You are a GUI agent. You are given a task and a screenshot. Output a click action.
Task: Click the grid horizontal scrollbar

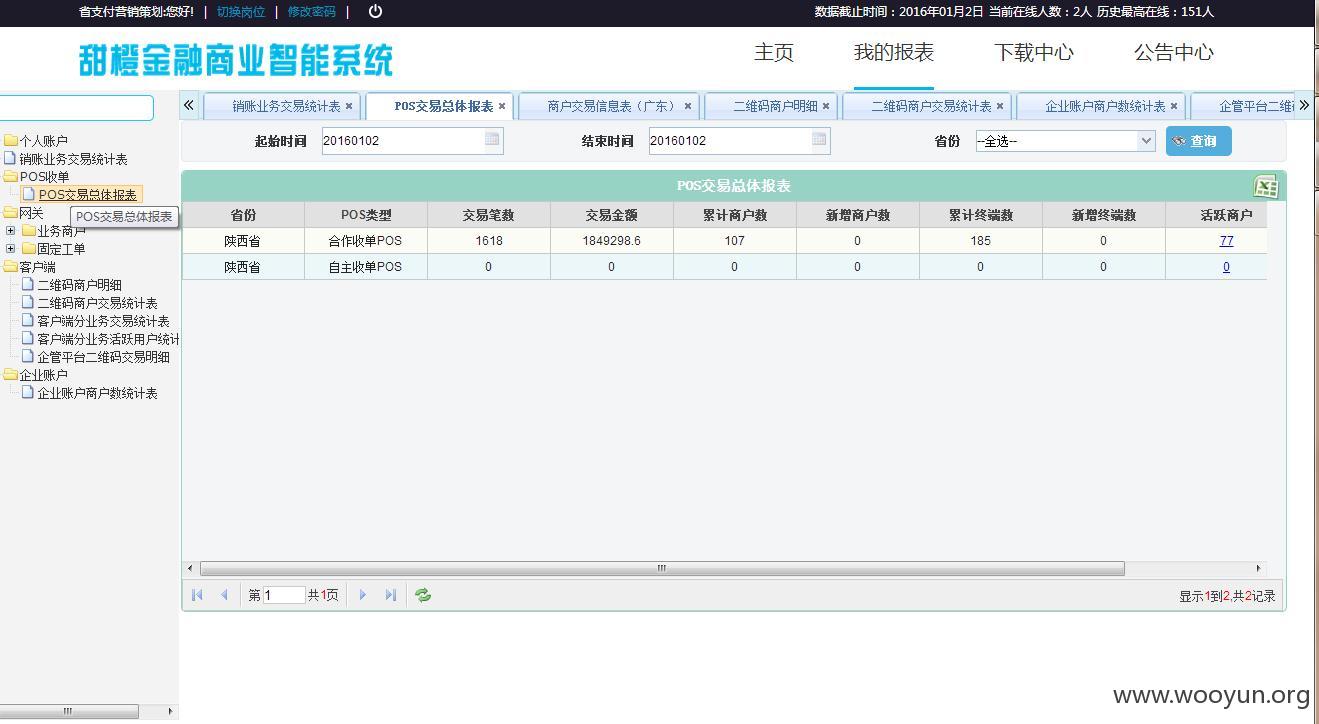click(x=661, y=568)
